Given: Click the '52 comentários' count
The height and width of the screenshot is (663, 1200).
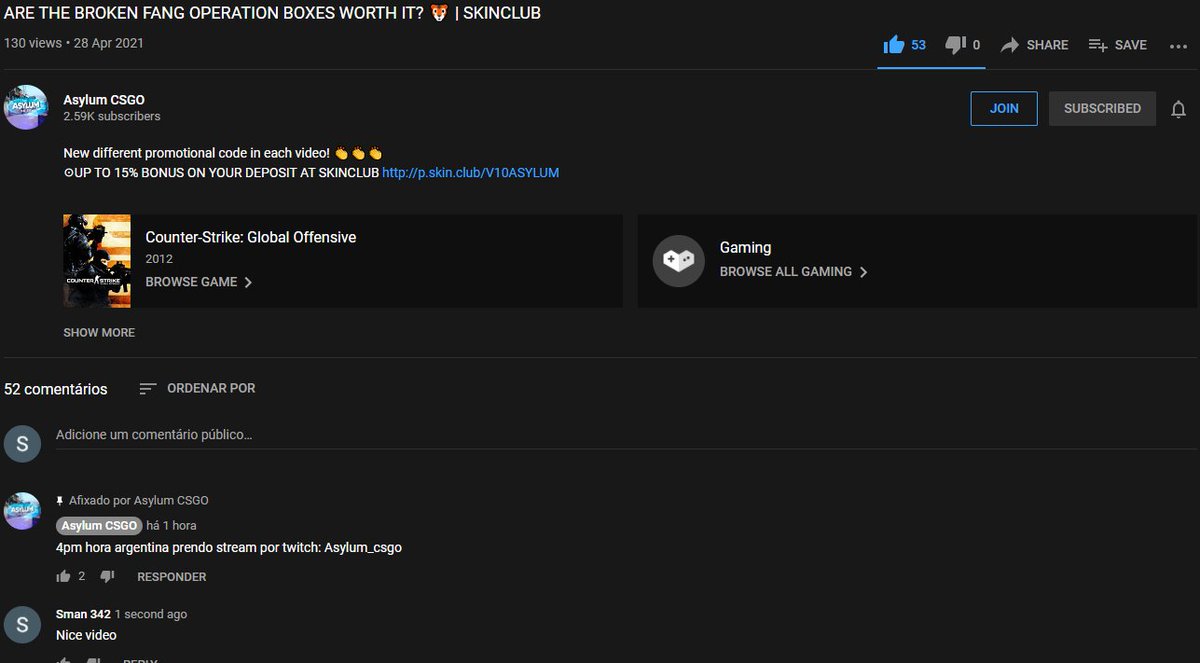Looking at the screenshot, I should coord(56,389).
